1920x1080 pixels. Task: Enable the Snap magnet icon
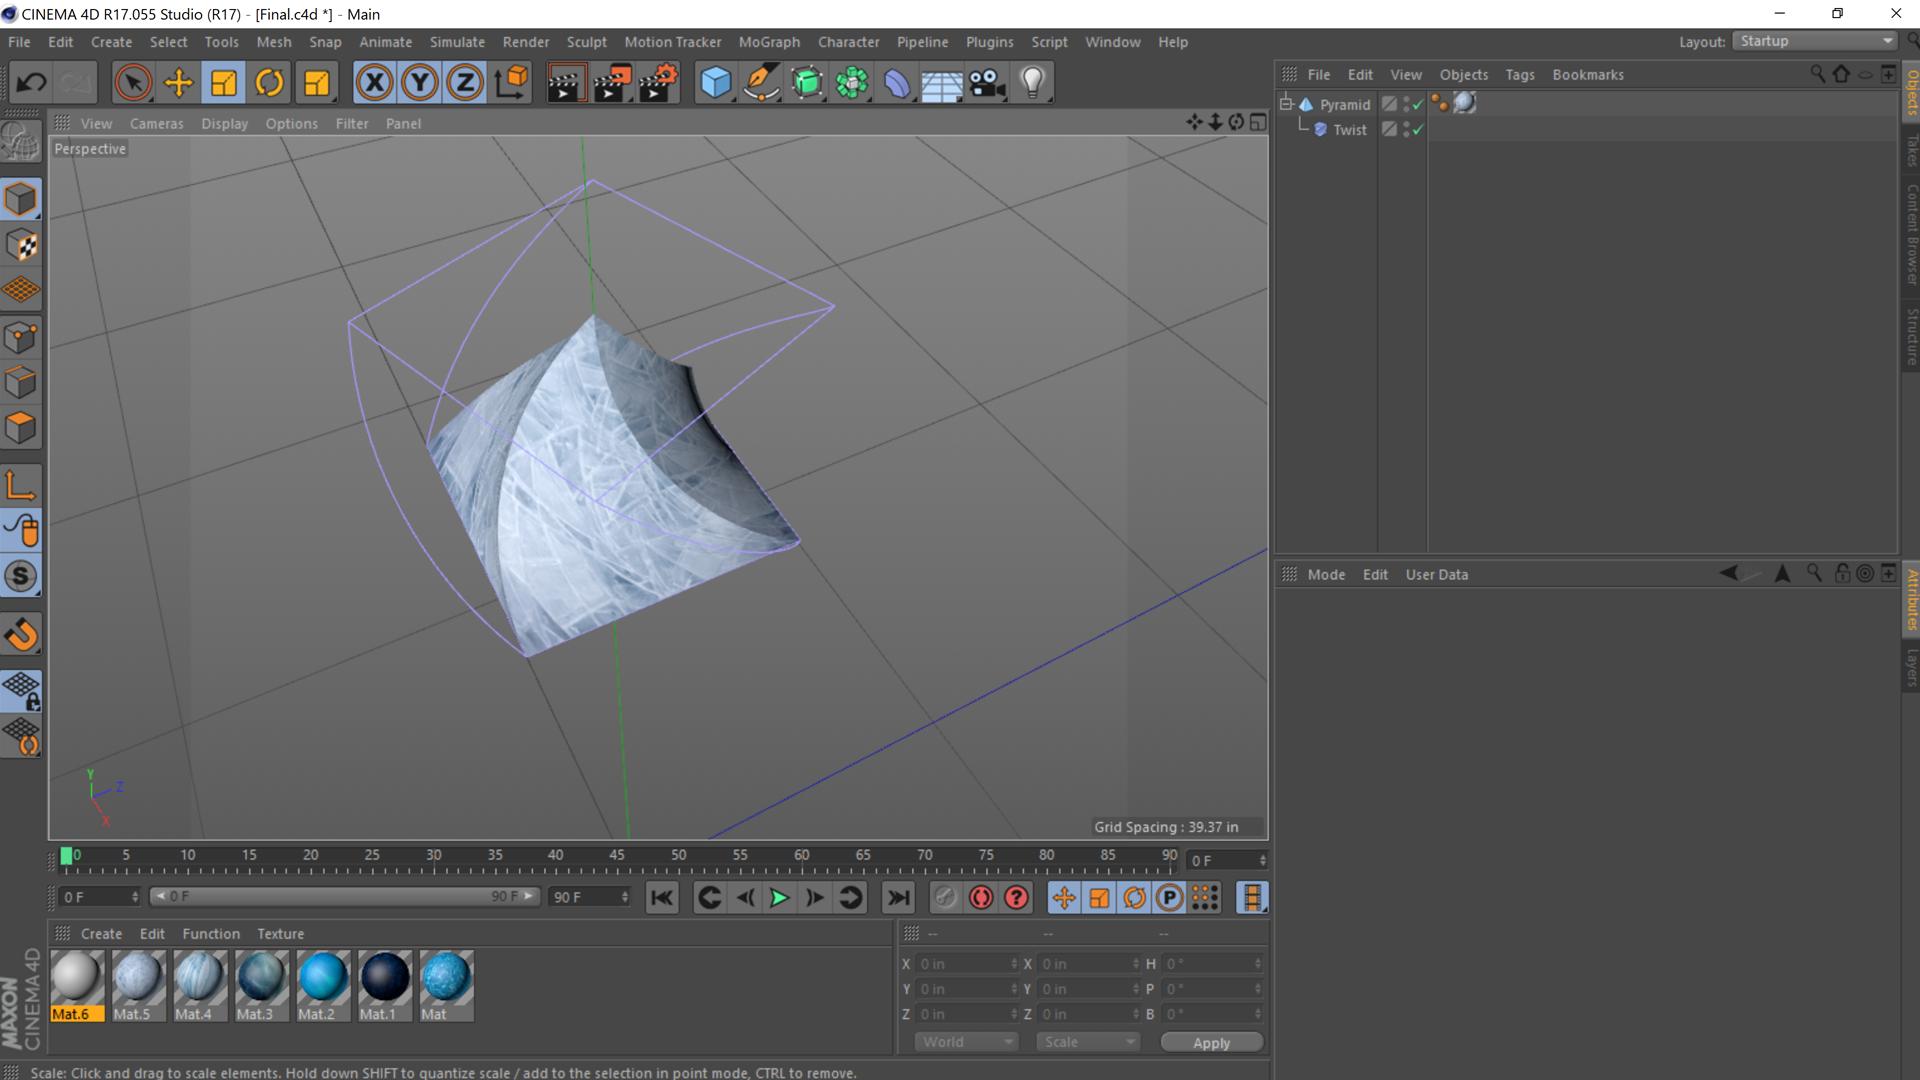click(x=22, y=634)
